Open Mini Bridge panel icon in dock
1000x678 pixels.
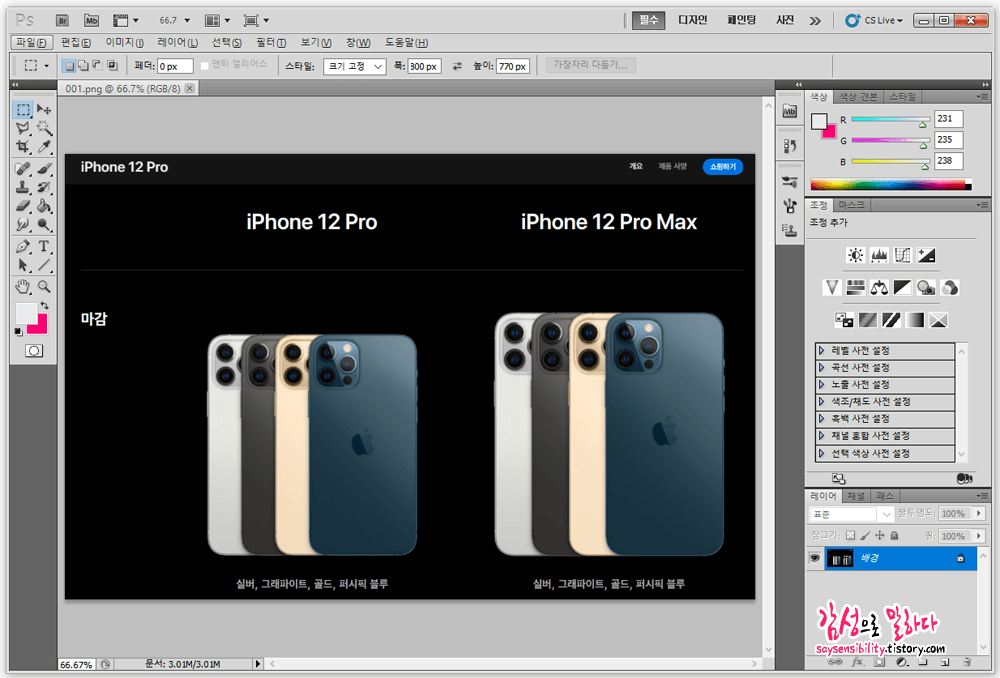coord(790,111)
